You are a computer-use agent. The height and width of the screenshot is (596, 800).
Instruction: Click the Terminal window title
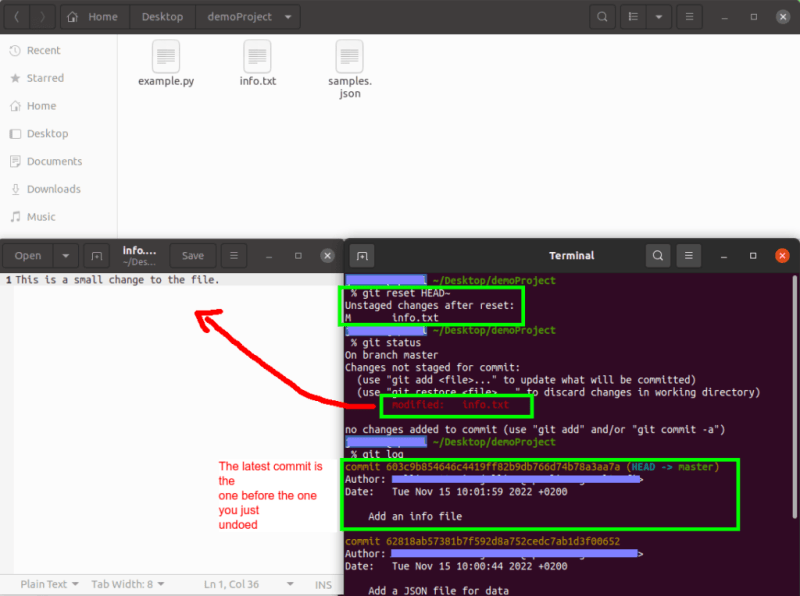point(571,256)
